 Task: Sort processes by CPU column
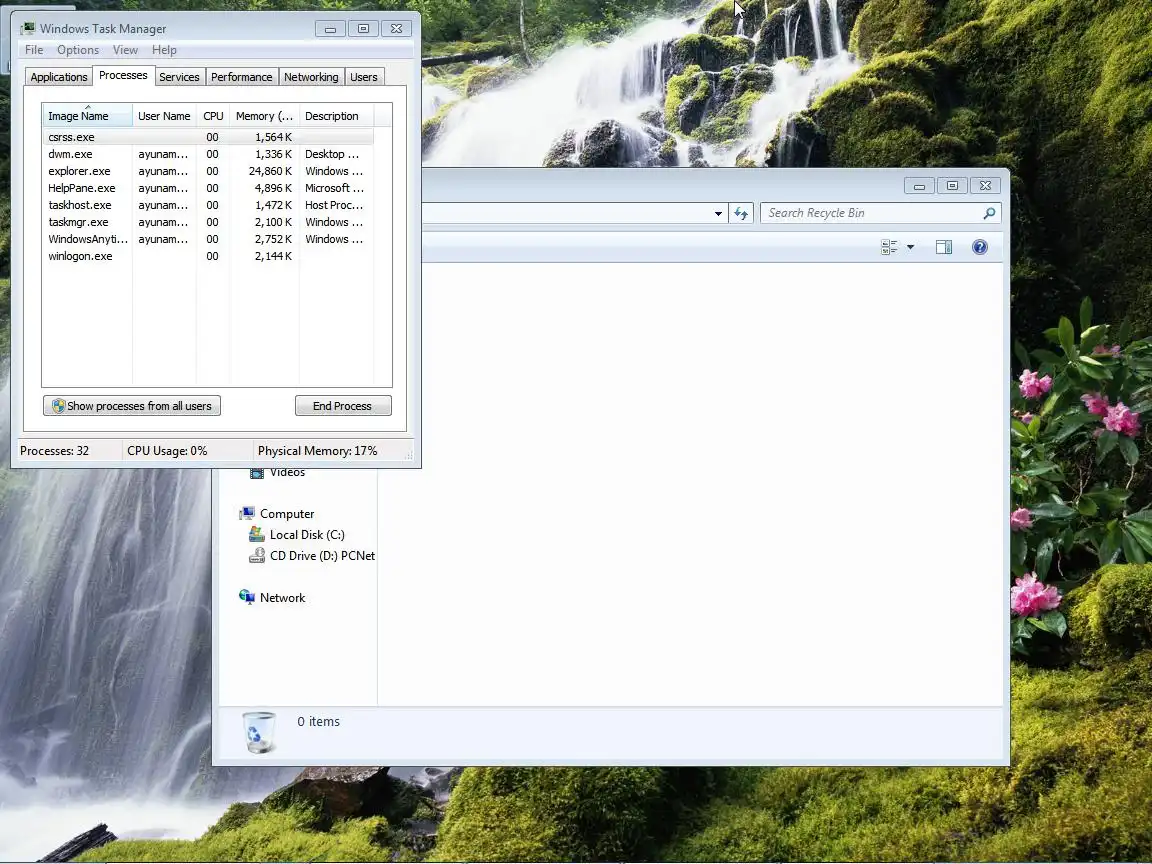213,116
